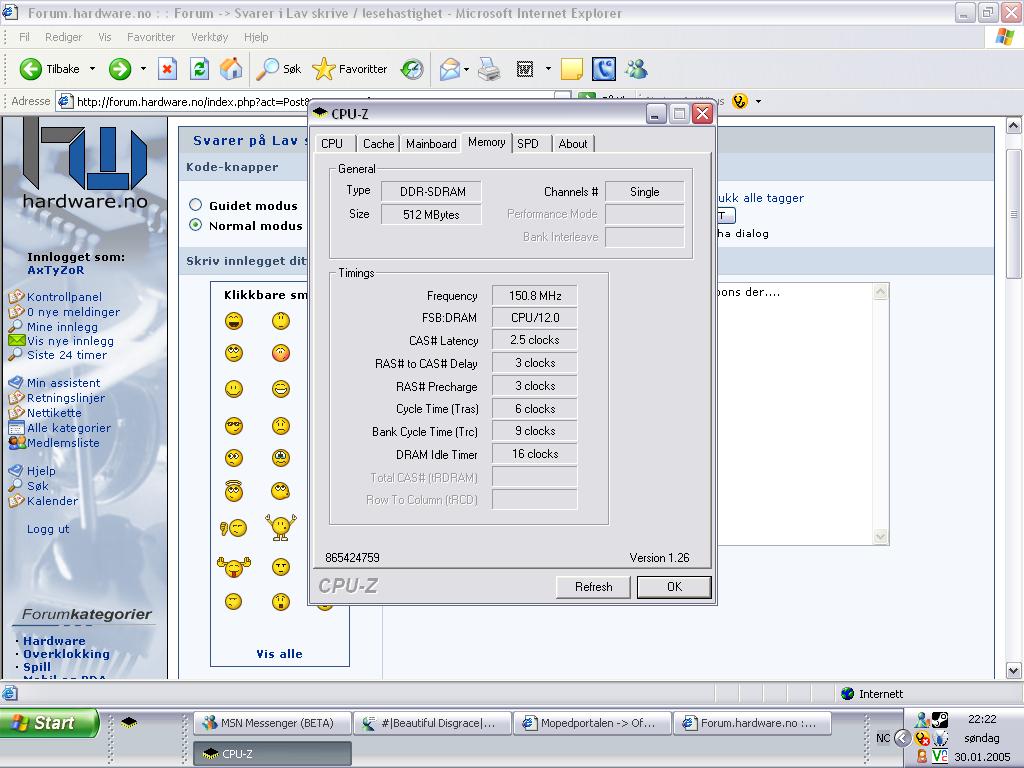
Task: Open Favoritter star in toolbar
Action: point(349,69)
